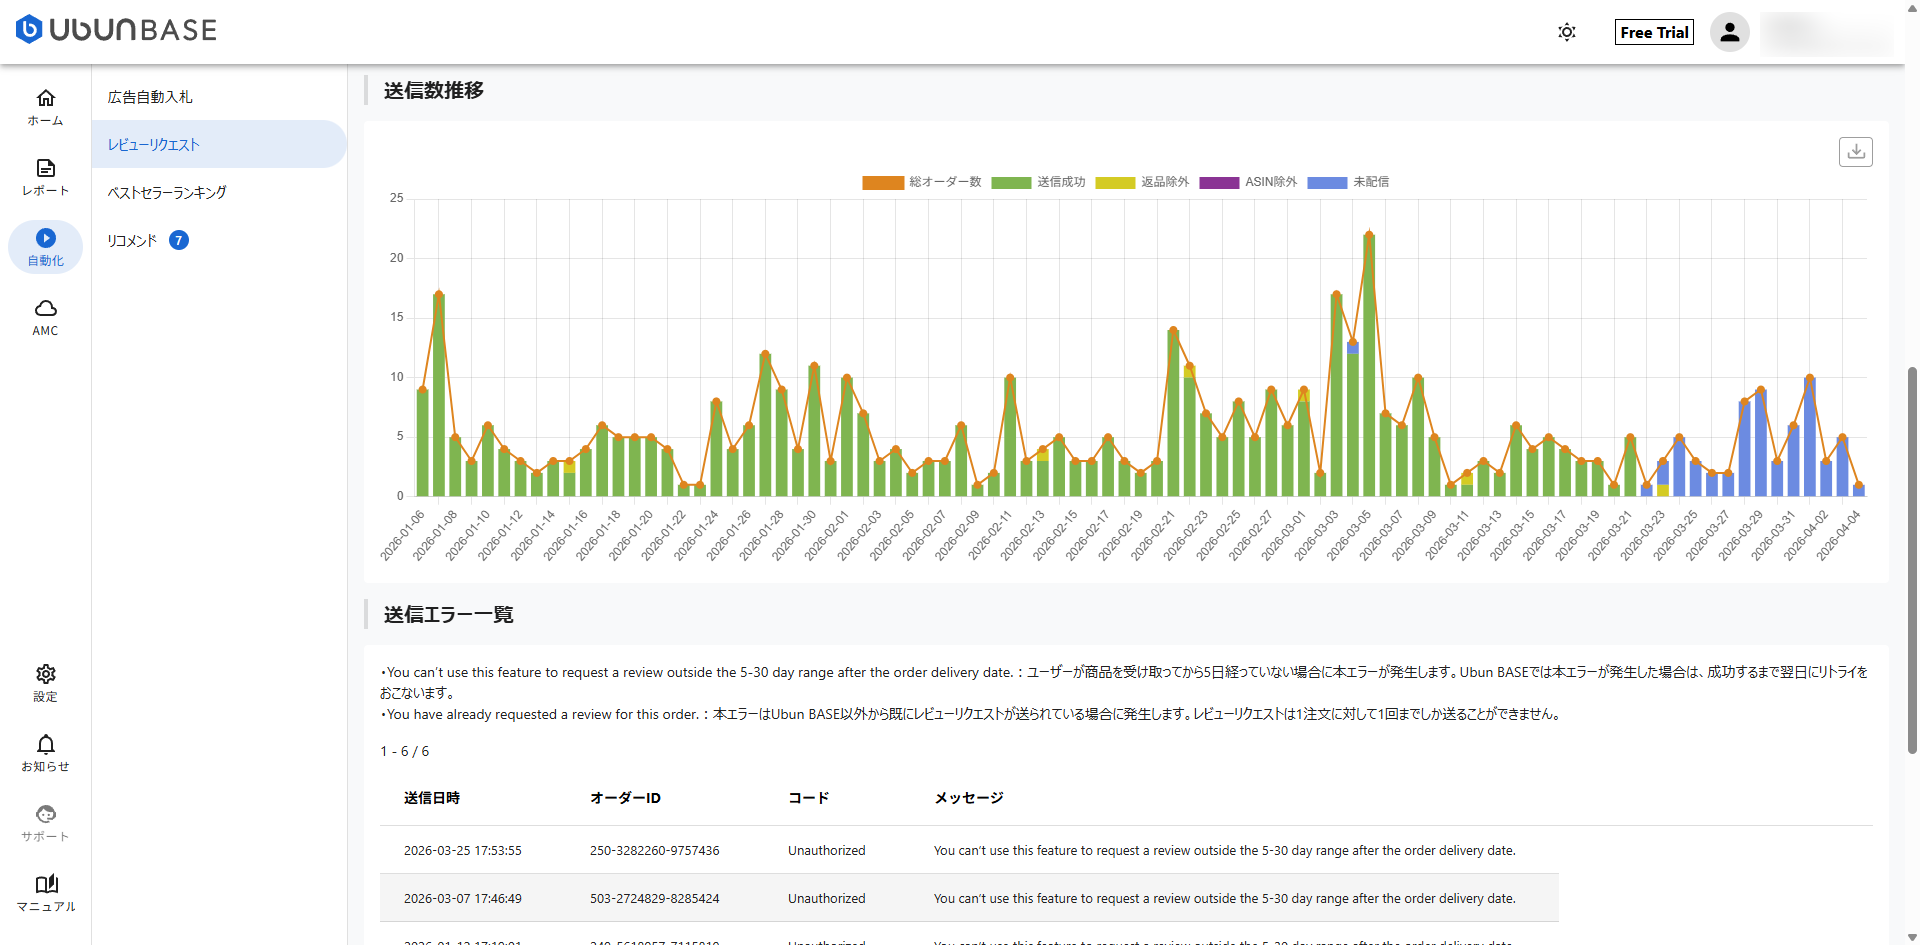Download the chart using download icon

[x=1855, y=152]
